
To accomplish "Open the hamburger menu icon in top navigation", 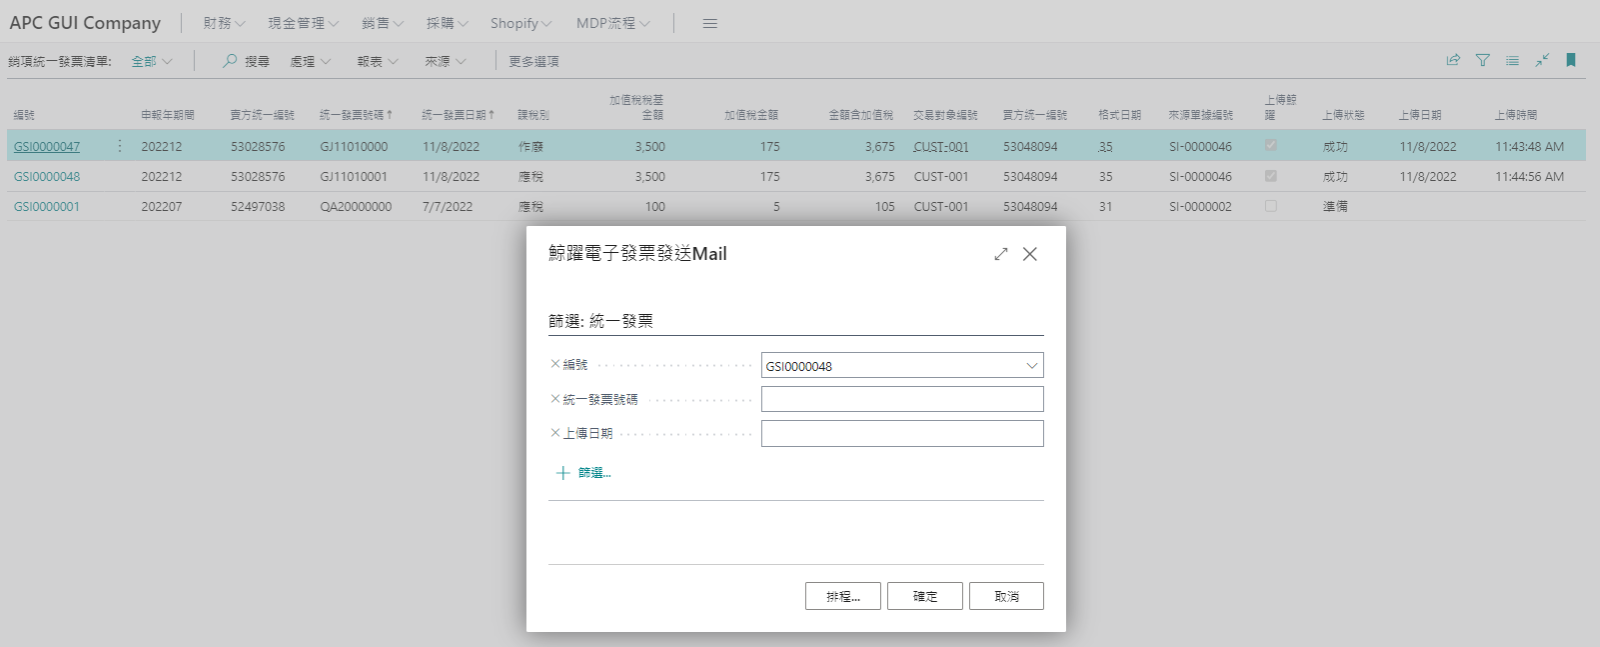I will 710,23.
